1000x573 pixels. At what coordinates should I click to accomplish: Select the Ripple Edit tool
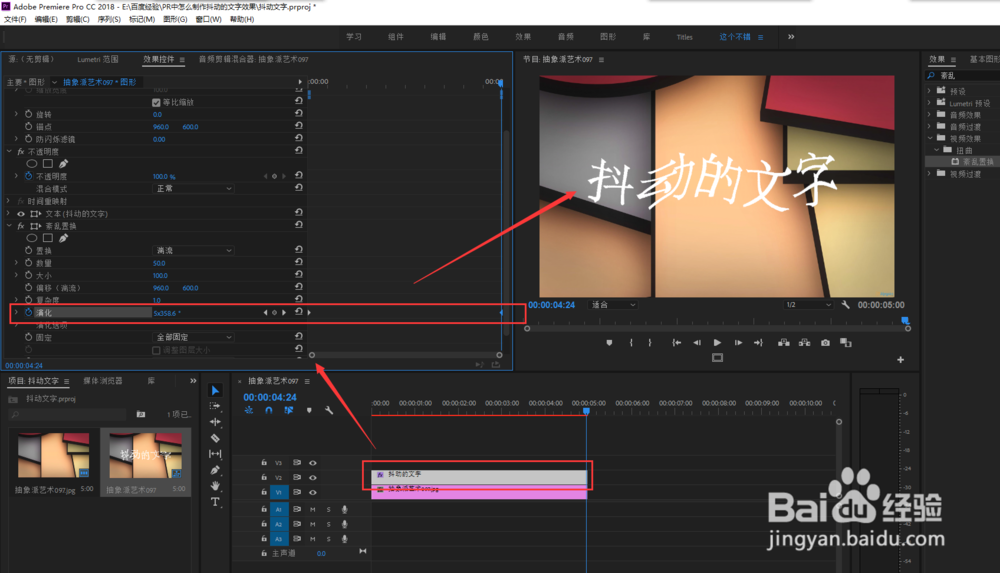(x=215, y=422)
